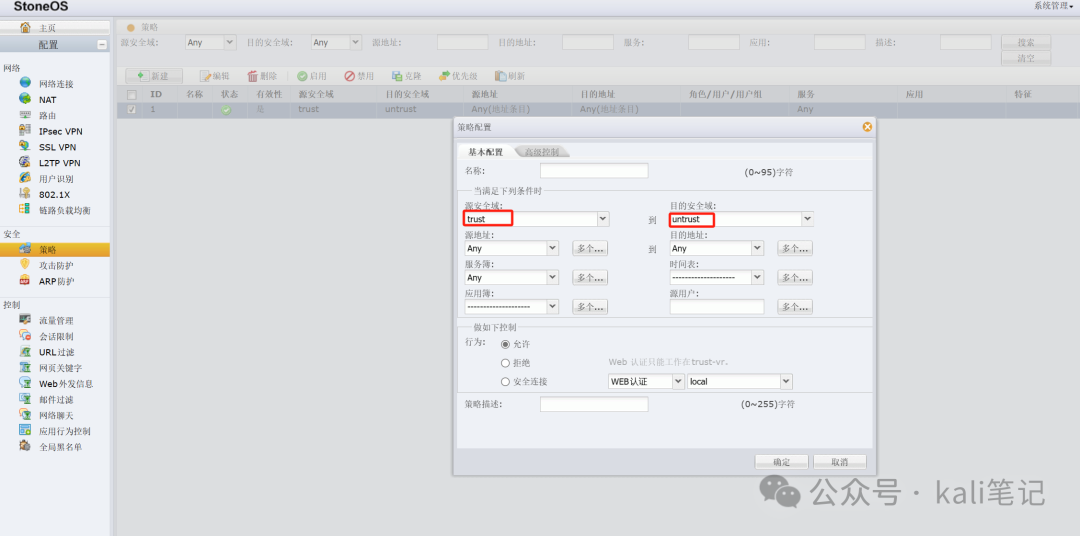Click the 攻击防护 shield icon
Viewport: 1080px width, 536px height.
(25, 265)
